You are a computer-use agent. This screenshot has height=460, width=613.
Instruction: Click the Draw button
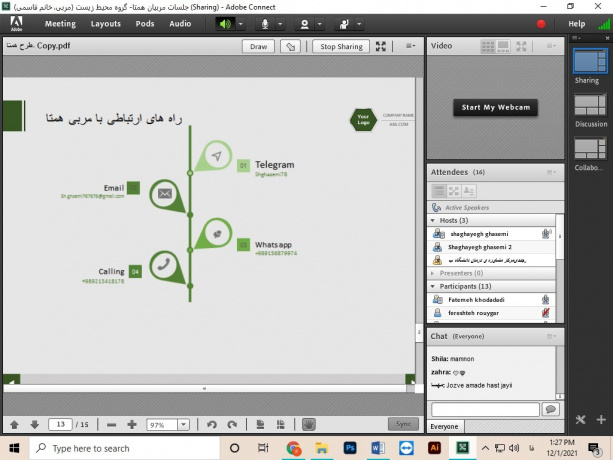click(258, 47)
